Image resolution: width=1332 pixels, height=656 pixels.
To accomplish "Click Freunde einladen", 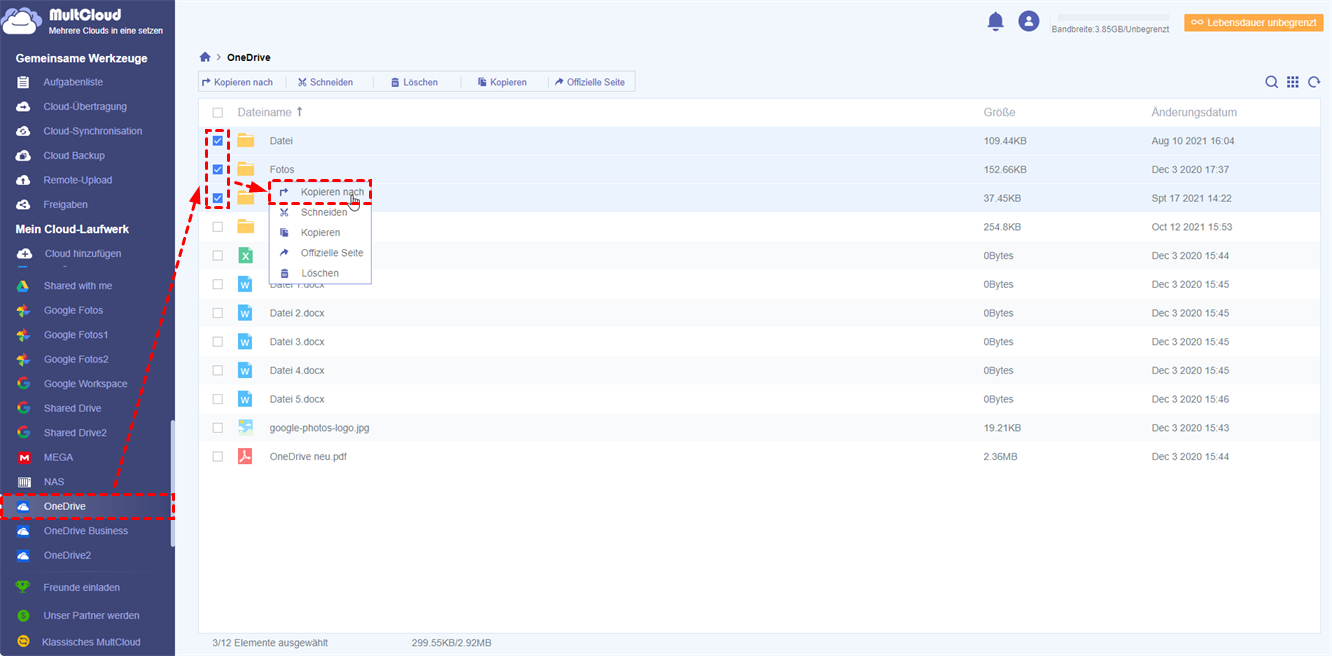I will 82,587.
